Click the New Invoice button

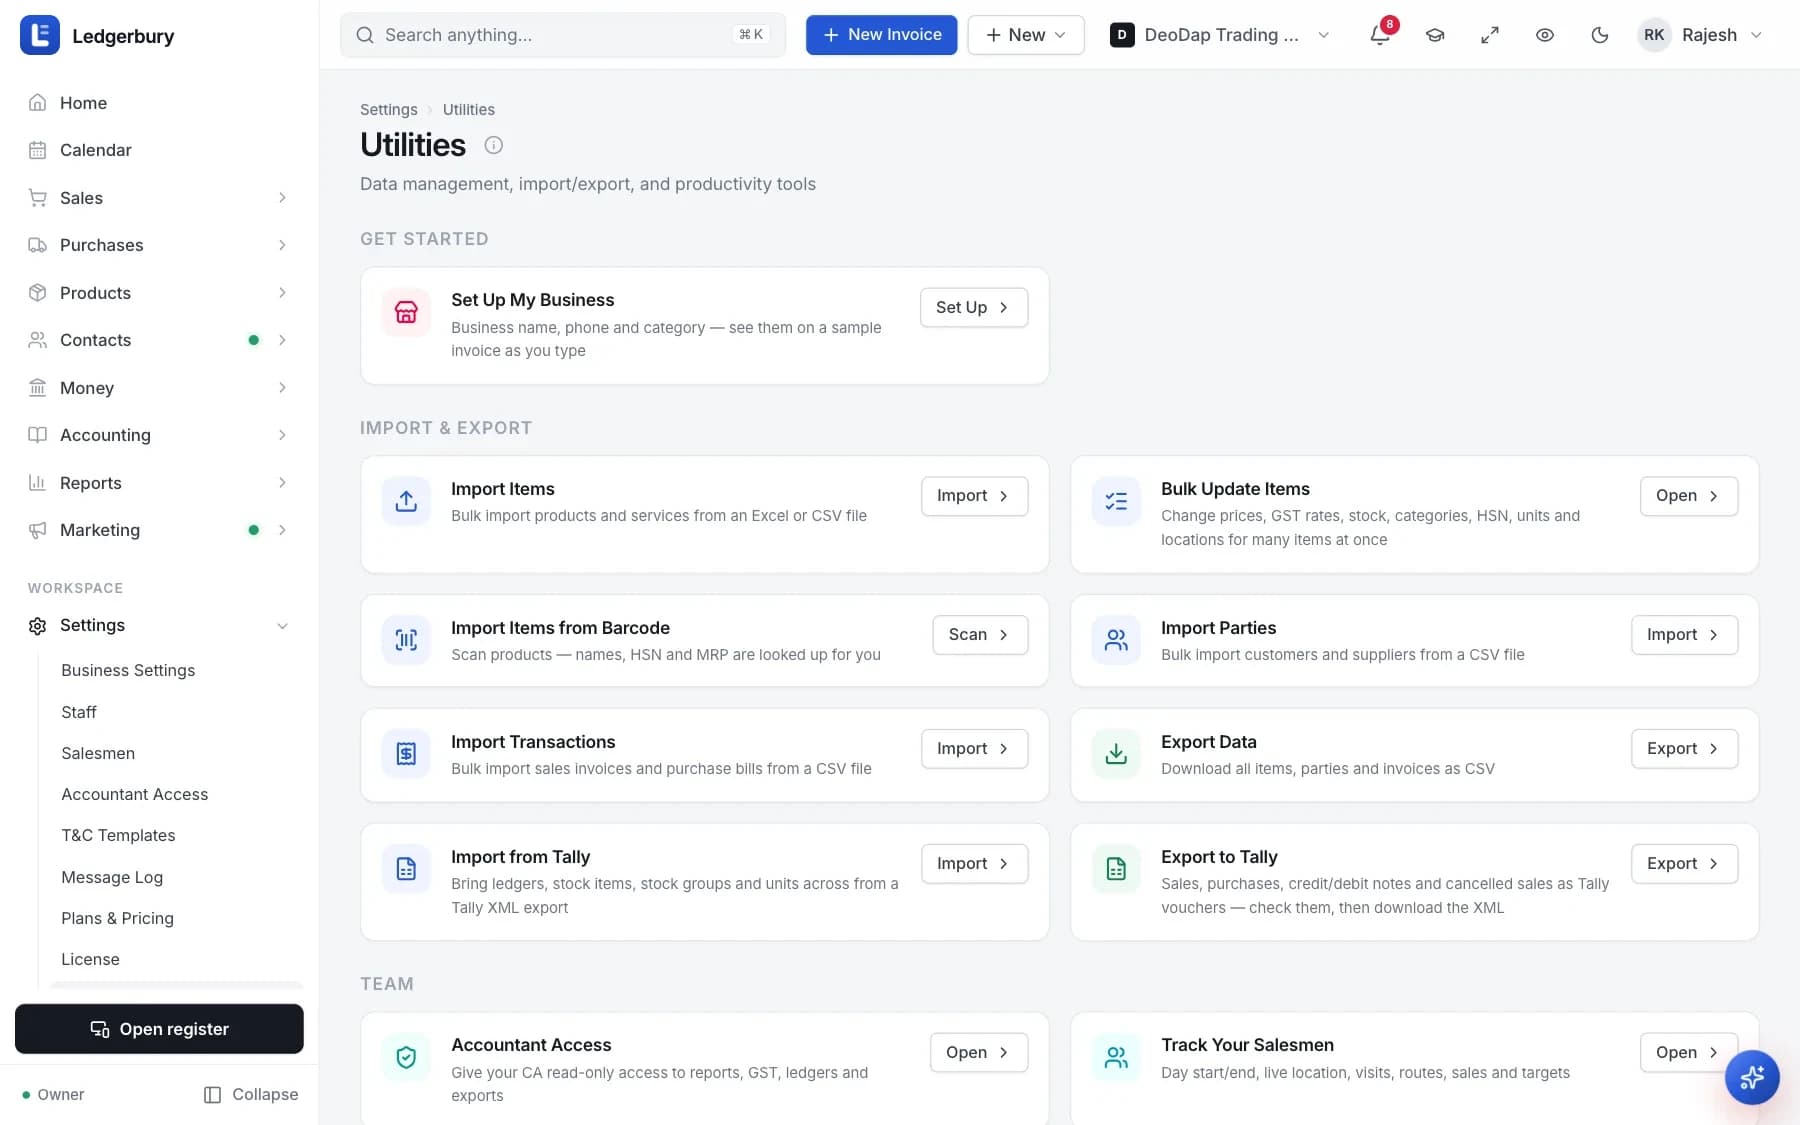point(881,35)
